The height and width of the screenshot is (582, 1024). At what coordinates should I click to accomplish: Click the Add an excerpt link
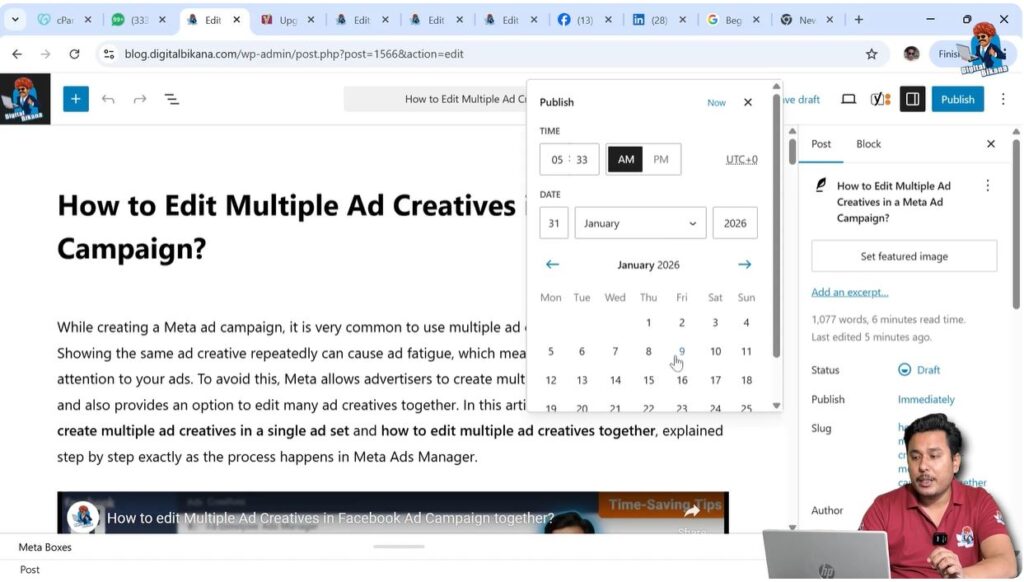click(x=850, y=291)
